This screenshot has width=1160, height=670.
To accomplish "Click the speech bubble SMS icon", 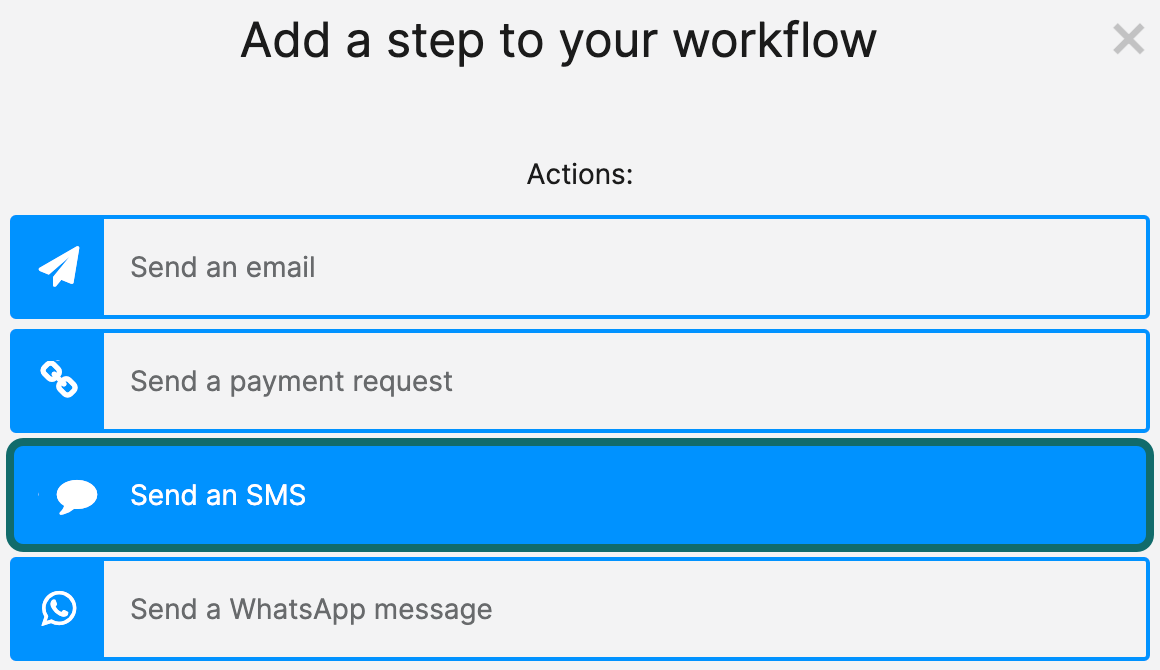I will (x=76, y=495).
